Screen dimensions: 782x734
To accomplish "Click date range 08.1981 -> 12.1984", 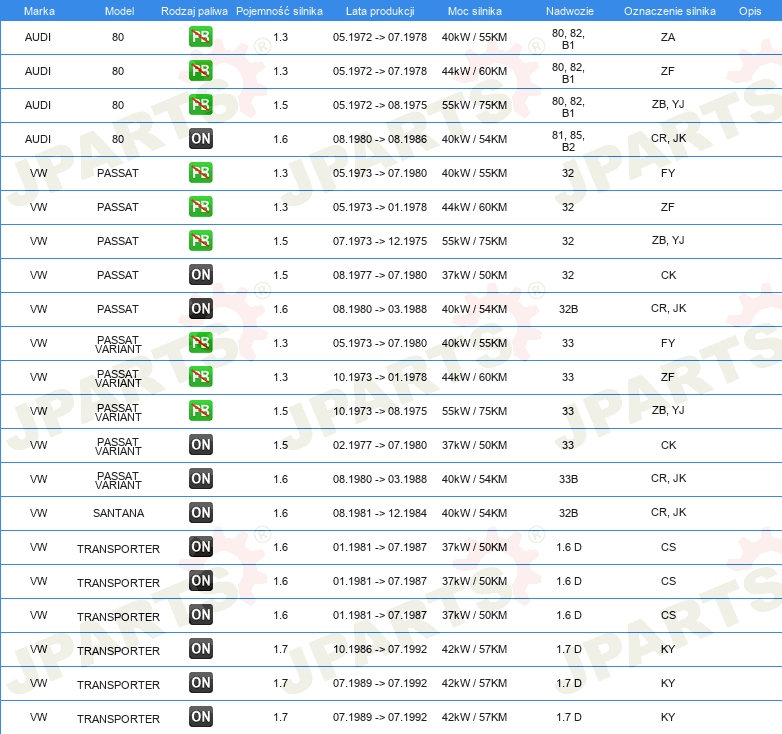I will click(x=380, y=513).
